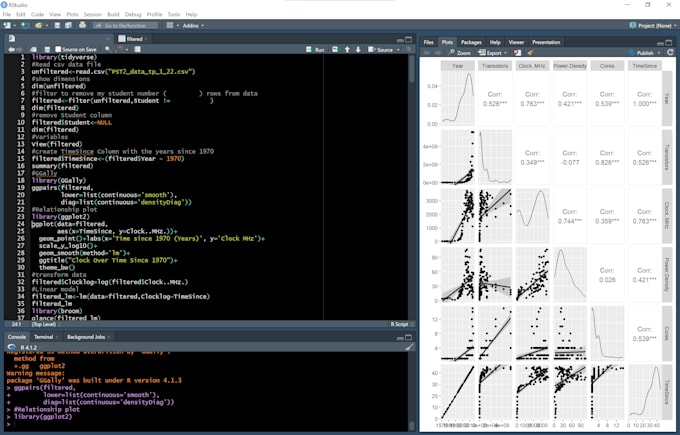Click the New File icon in main toolbar
The width and height of the screenshot is (680, 435).
7,26
